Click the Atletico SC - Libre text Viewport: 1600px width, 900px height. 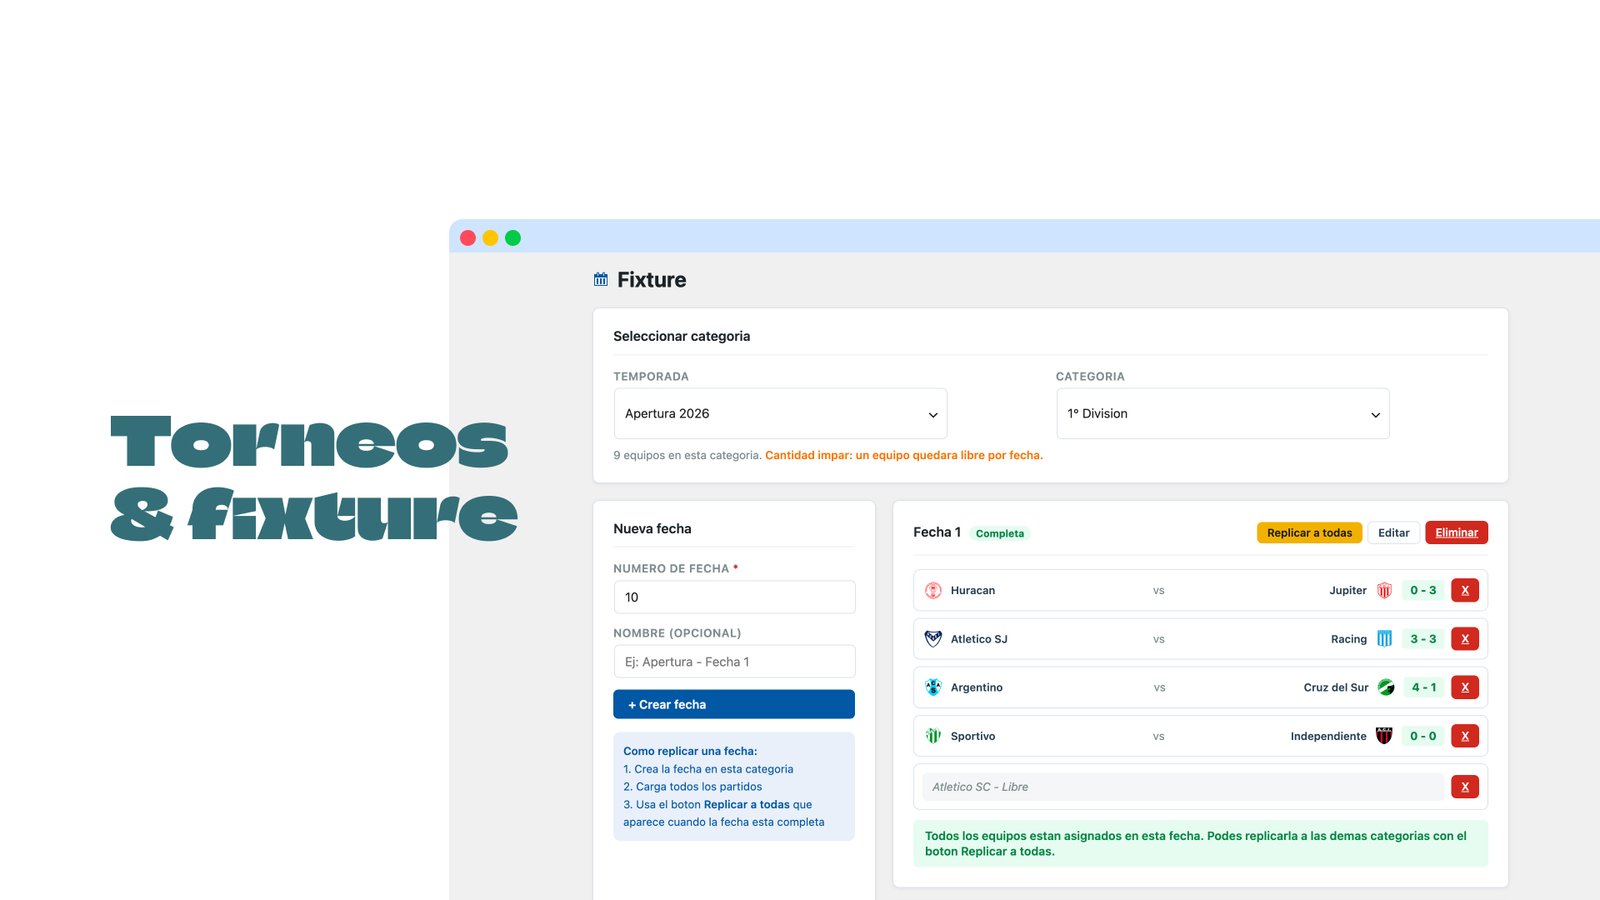pyautogui.click(x=980, y=787)
